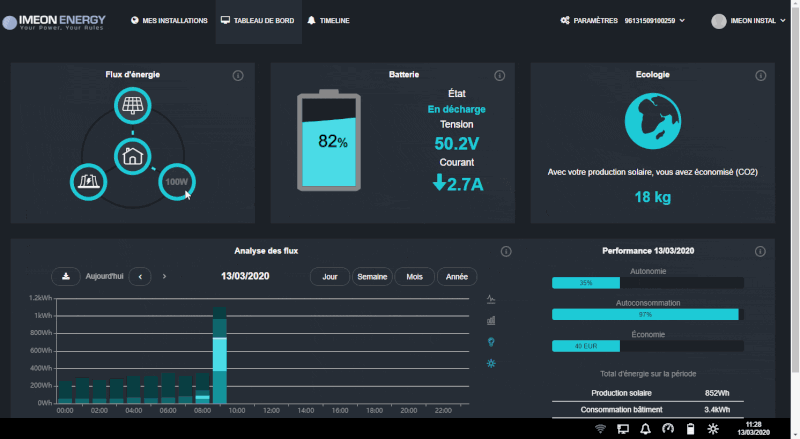Open info icon on Flux d'énergie panel
This screenshot has width=800, height=439.
pyautogui.click(x=237, y=76)
